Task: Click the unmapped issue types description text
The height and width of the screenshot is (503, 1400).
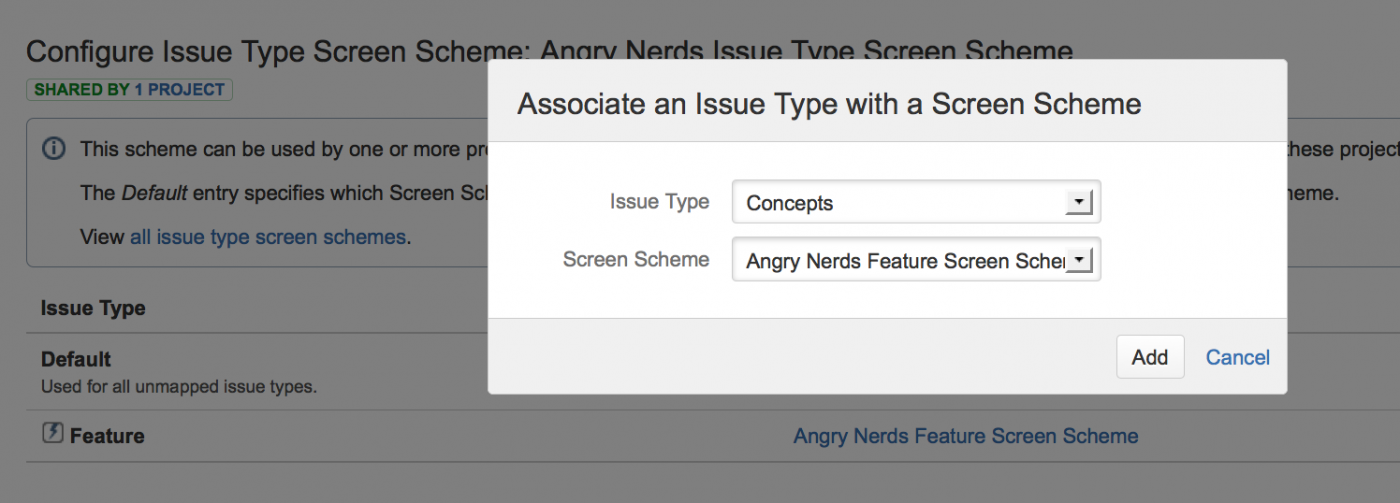Action: pyautogui.click(x=179, y=386)
